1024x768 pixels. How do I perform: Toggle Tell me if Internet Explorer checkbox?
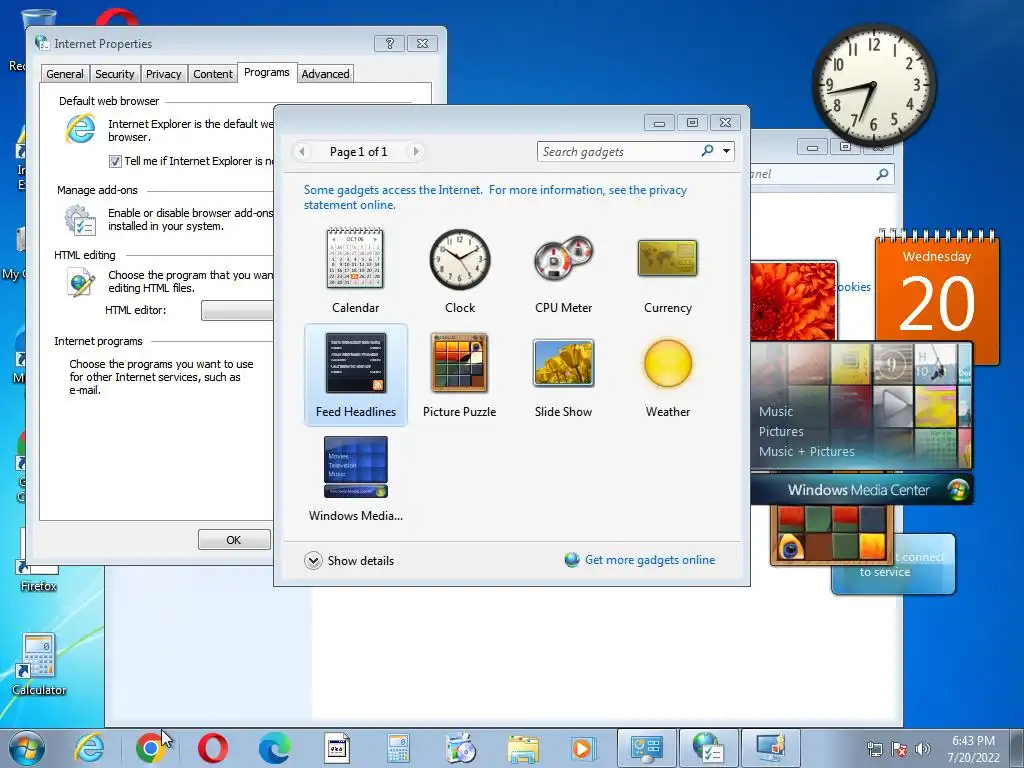coord(115,161)
